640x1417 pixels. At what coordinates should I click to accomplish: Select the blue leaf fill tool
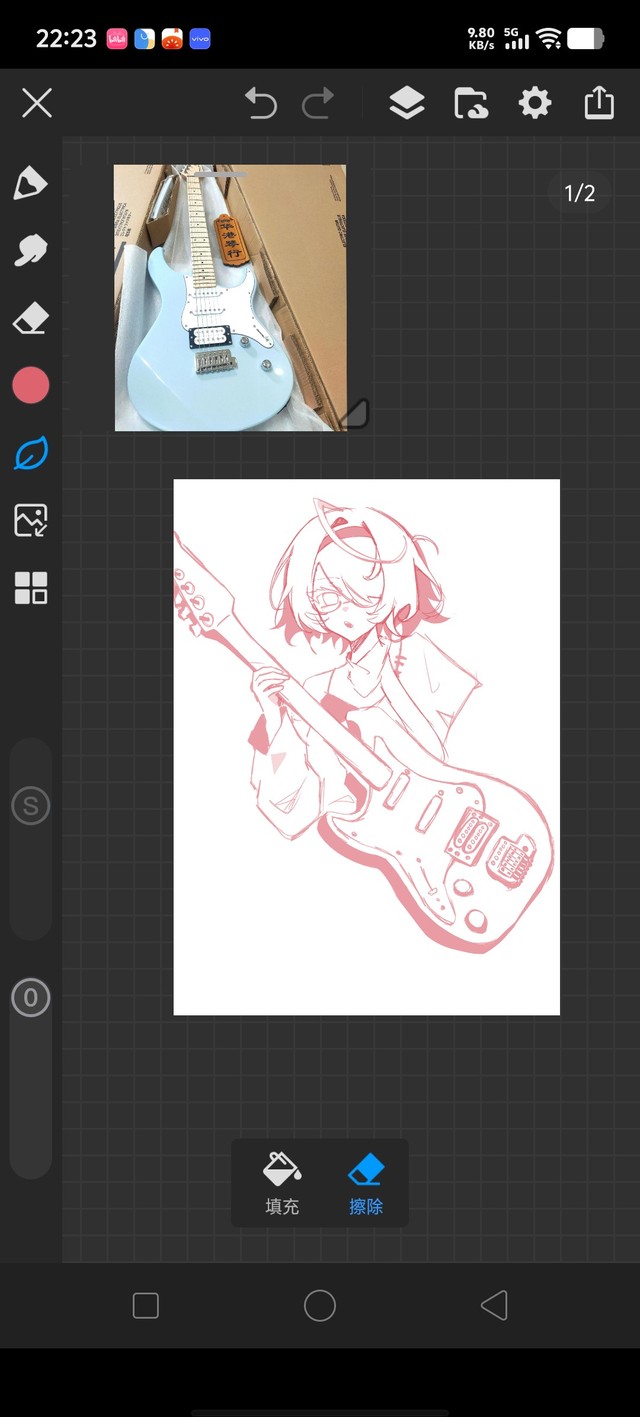pyautogui.click(x=30, y=453)
